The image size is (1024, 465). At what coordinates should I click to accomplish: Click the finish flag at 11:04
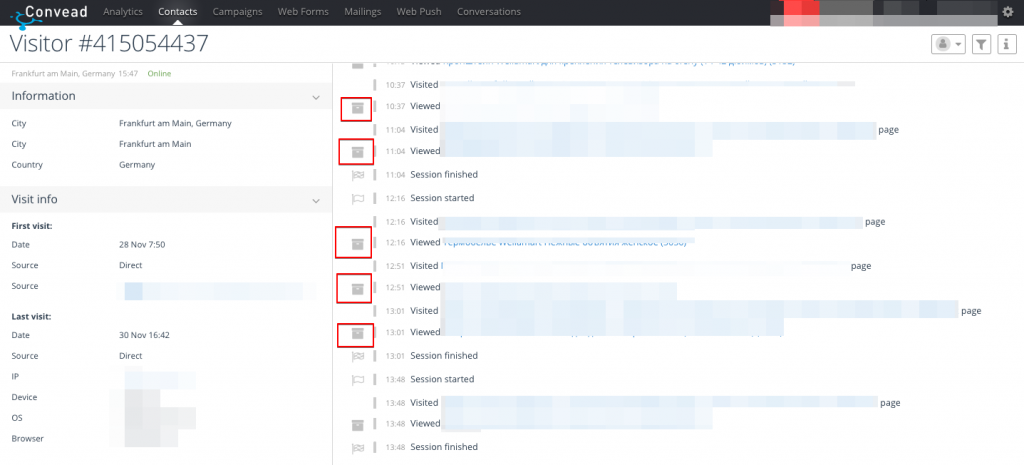(x=358, y=175)
